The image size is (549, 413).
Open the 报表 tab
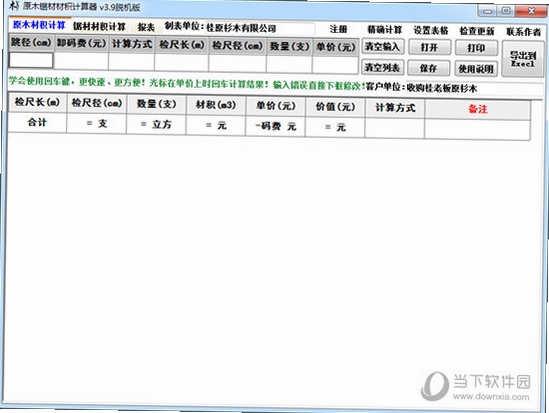coord(146,27)
